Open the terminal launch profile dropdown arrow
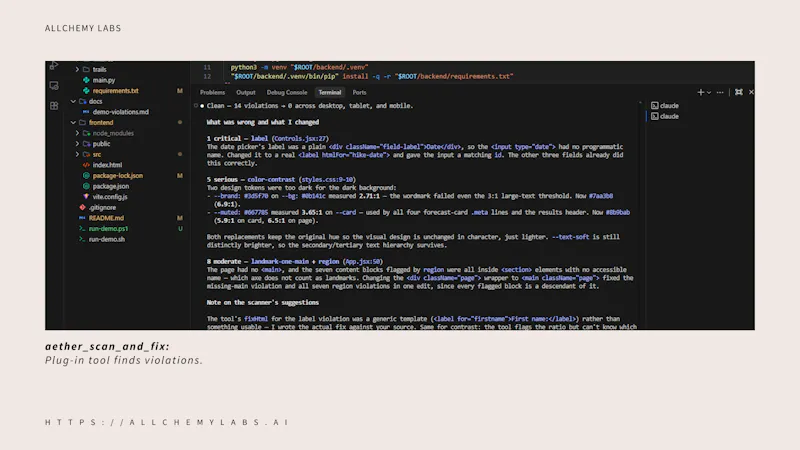Image resolution: width=800 pixels, height=450 pixels. pyautogui.click(x=709, y=92)
